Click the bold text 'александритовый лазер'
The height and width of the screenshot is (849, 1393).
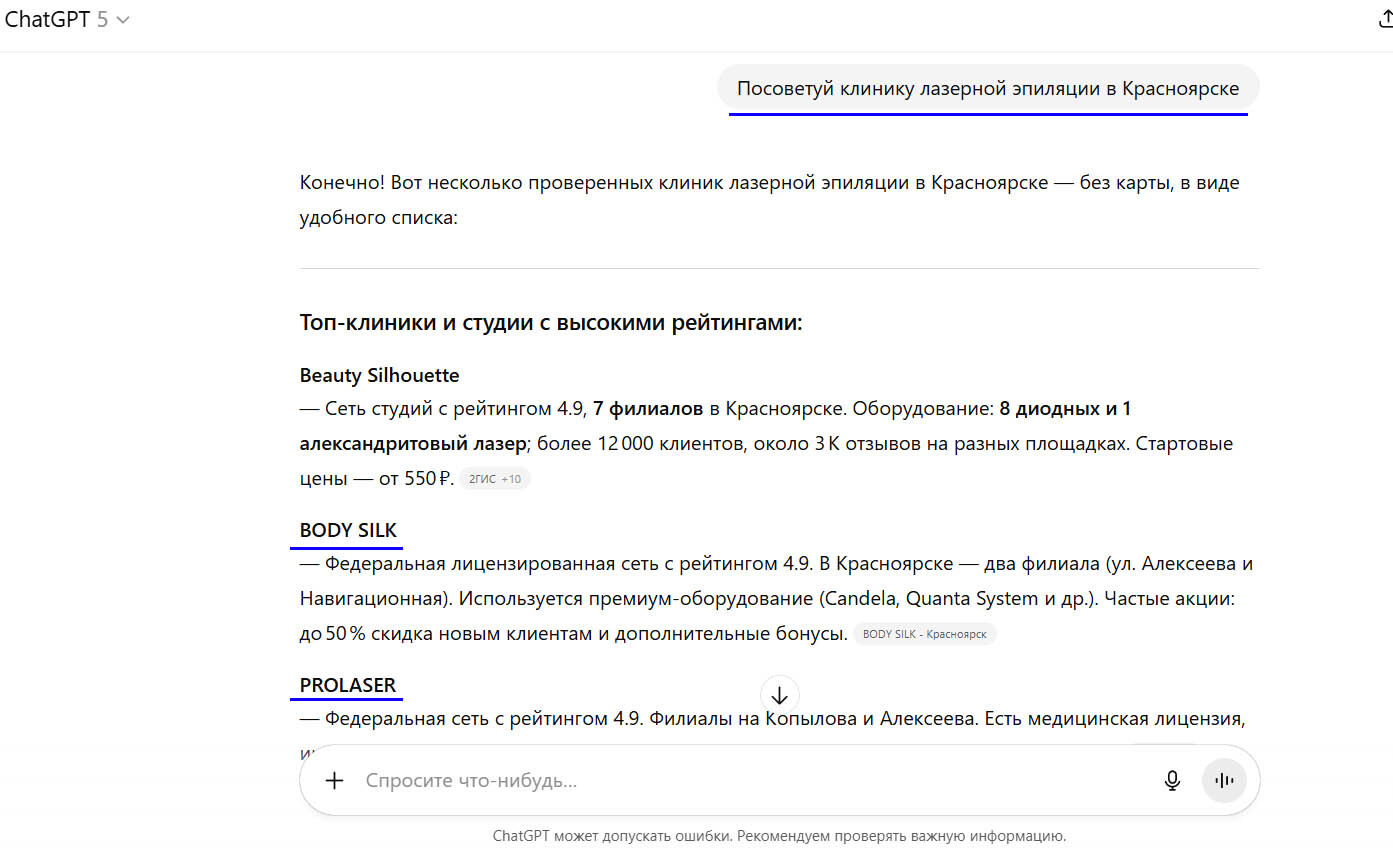[x=413, y=444]
